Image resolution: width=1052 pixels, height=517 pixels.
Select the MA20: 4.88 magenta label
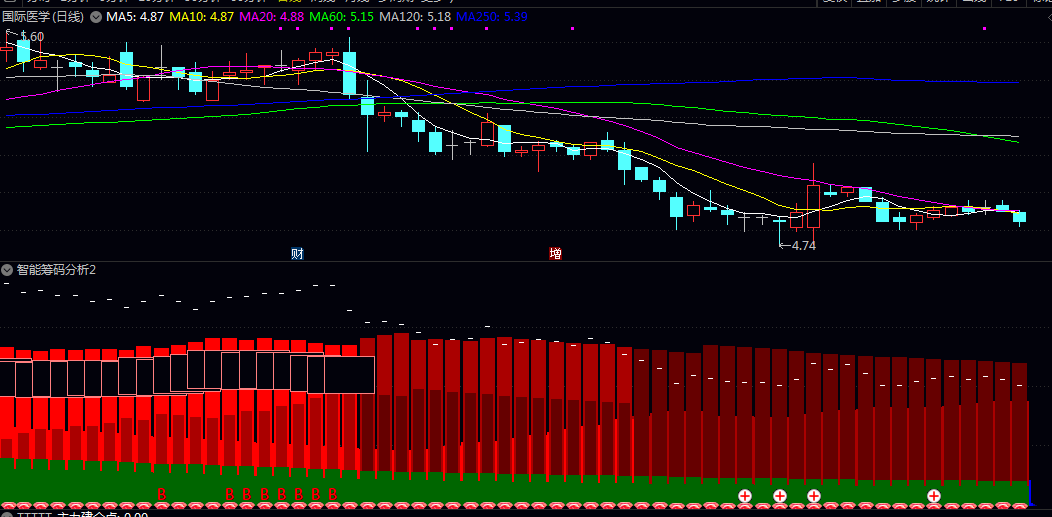click(271, 17)
